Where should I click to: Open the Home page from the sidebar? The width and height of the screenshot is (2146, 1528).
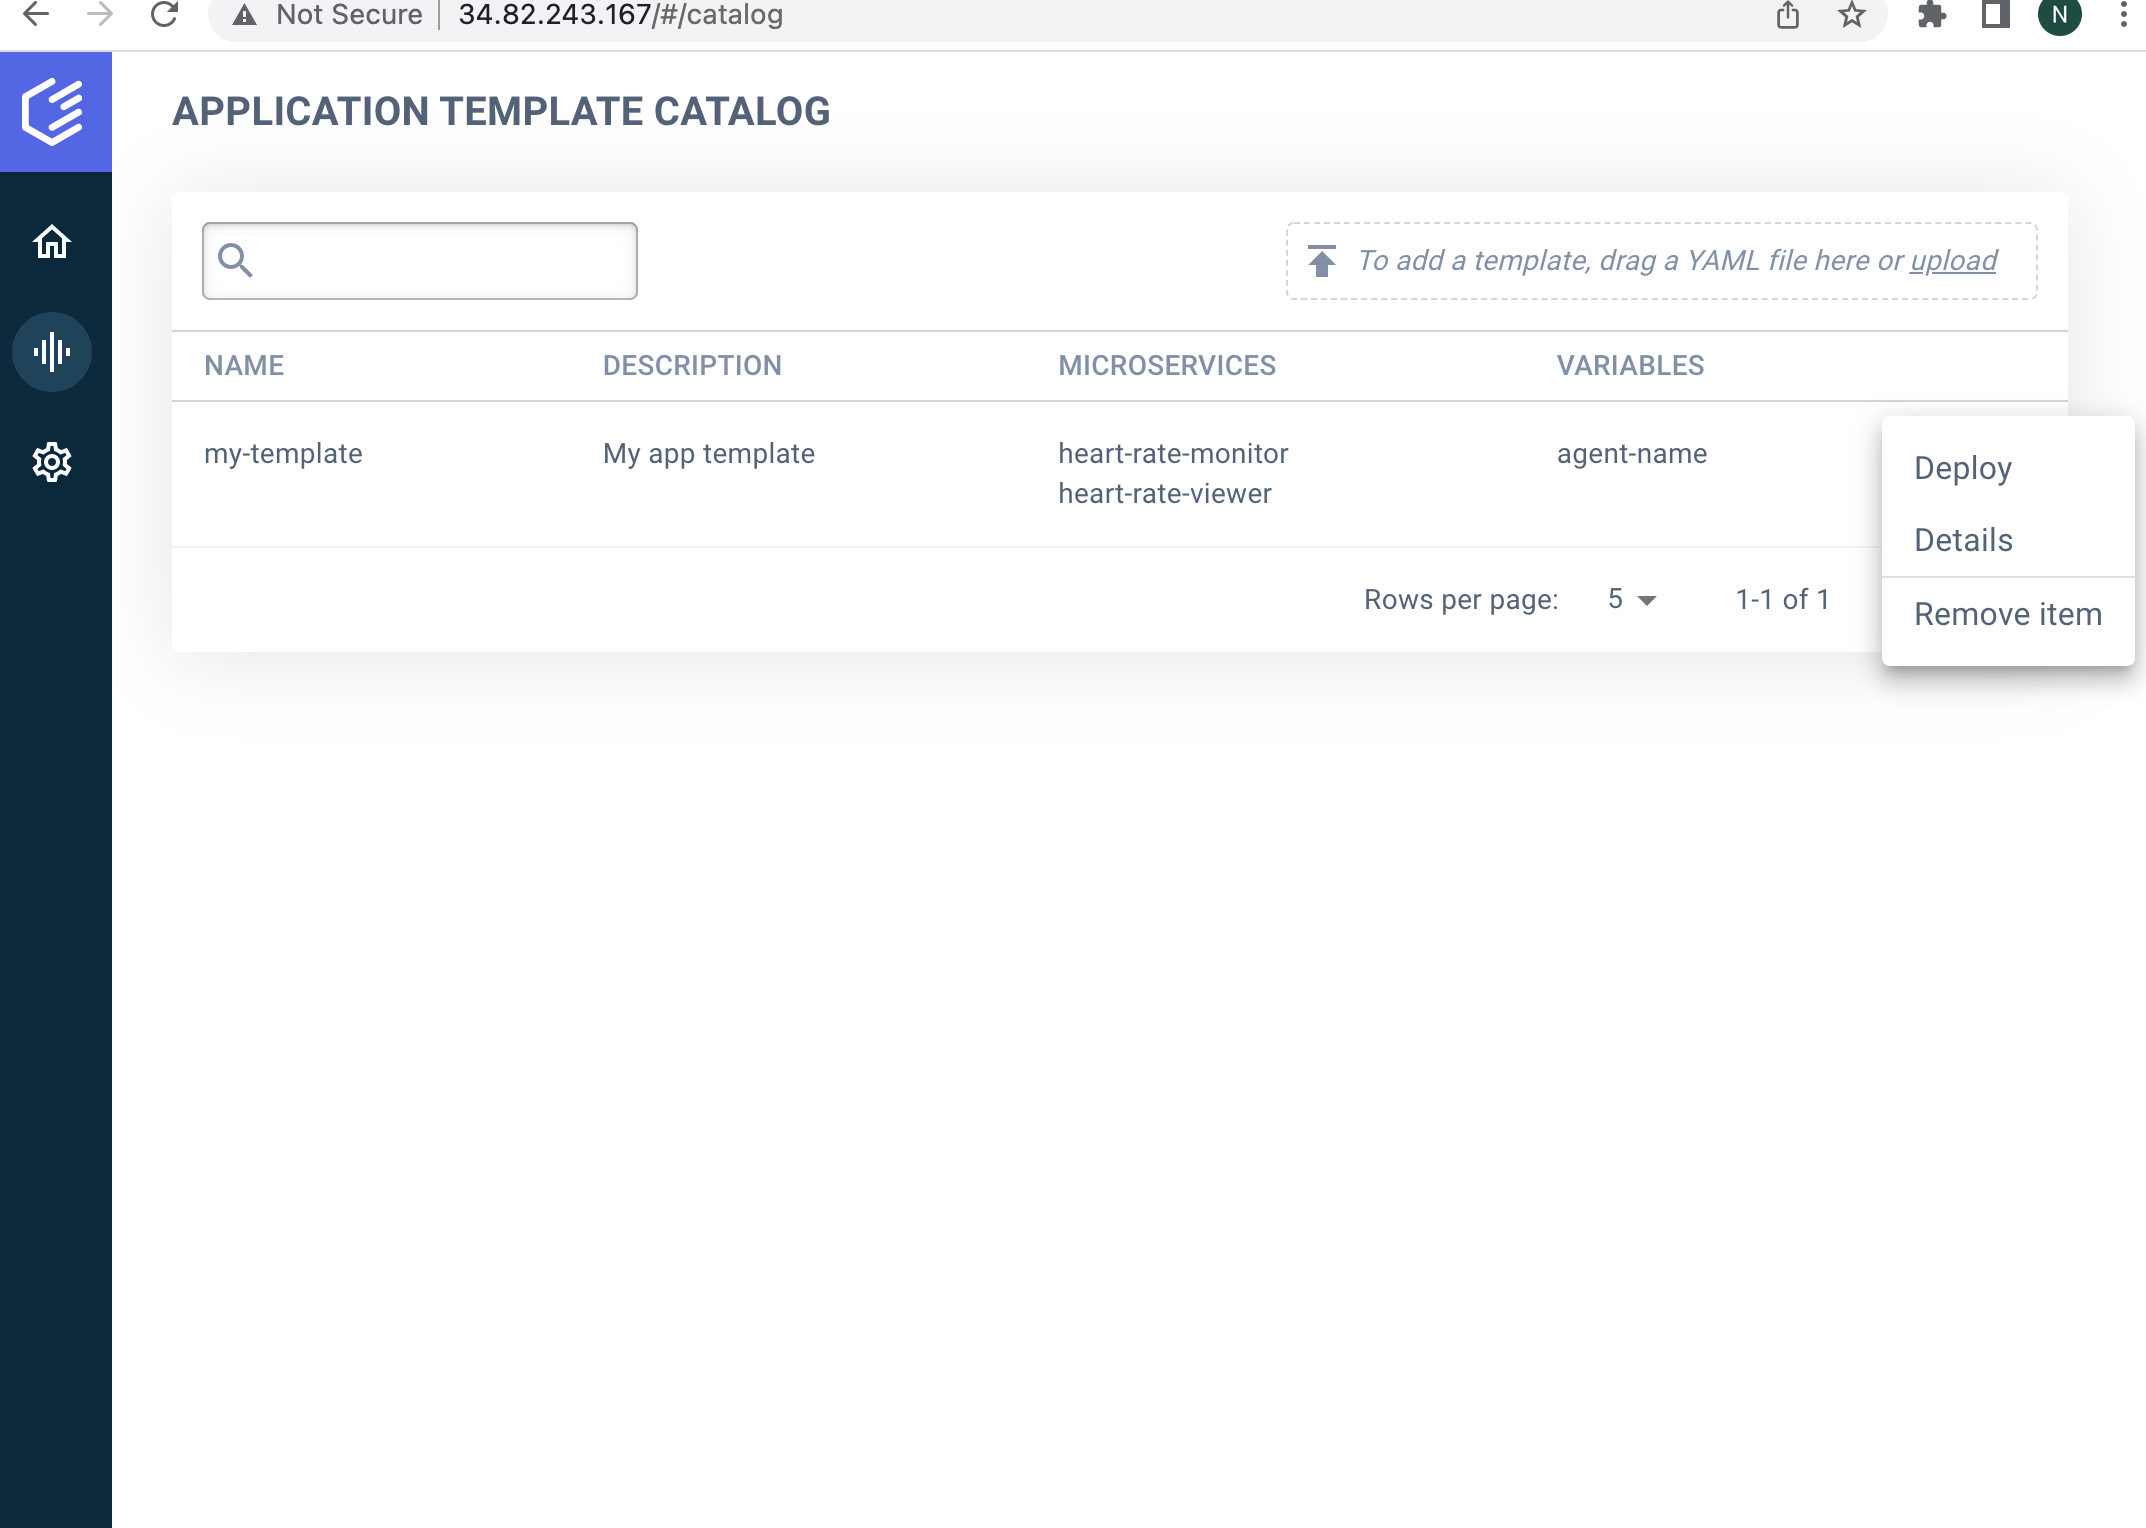tap(52, 241)
